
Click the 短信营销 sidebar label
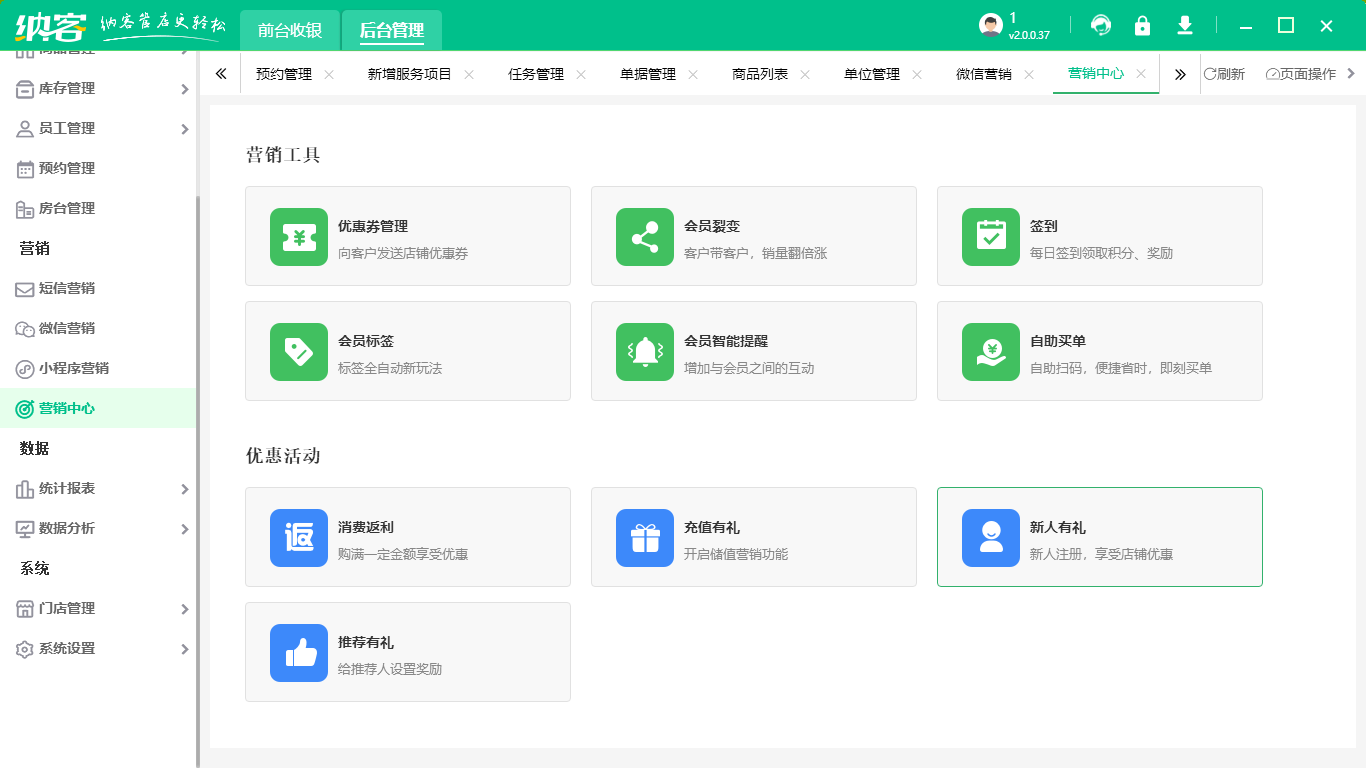67,289
